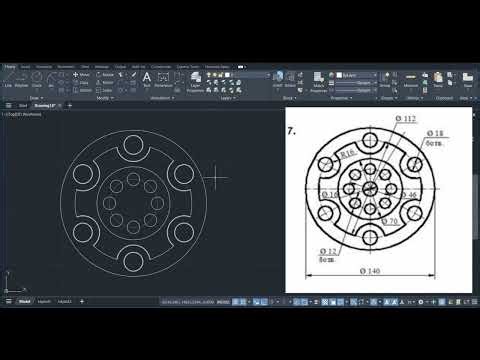Close the Drawing1 file tab
The width and height of the screenshot is (480, 360).
click(60, 106)
